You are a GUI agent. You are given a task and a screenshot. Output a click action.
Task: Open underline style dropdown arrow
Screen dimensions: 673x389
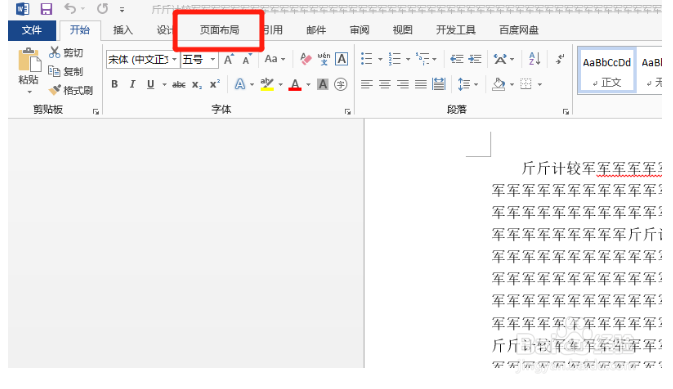(164, 85)
